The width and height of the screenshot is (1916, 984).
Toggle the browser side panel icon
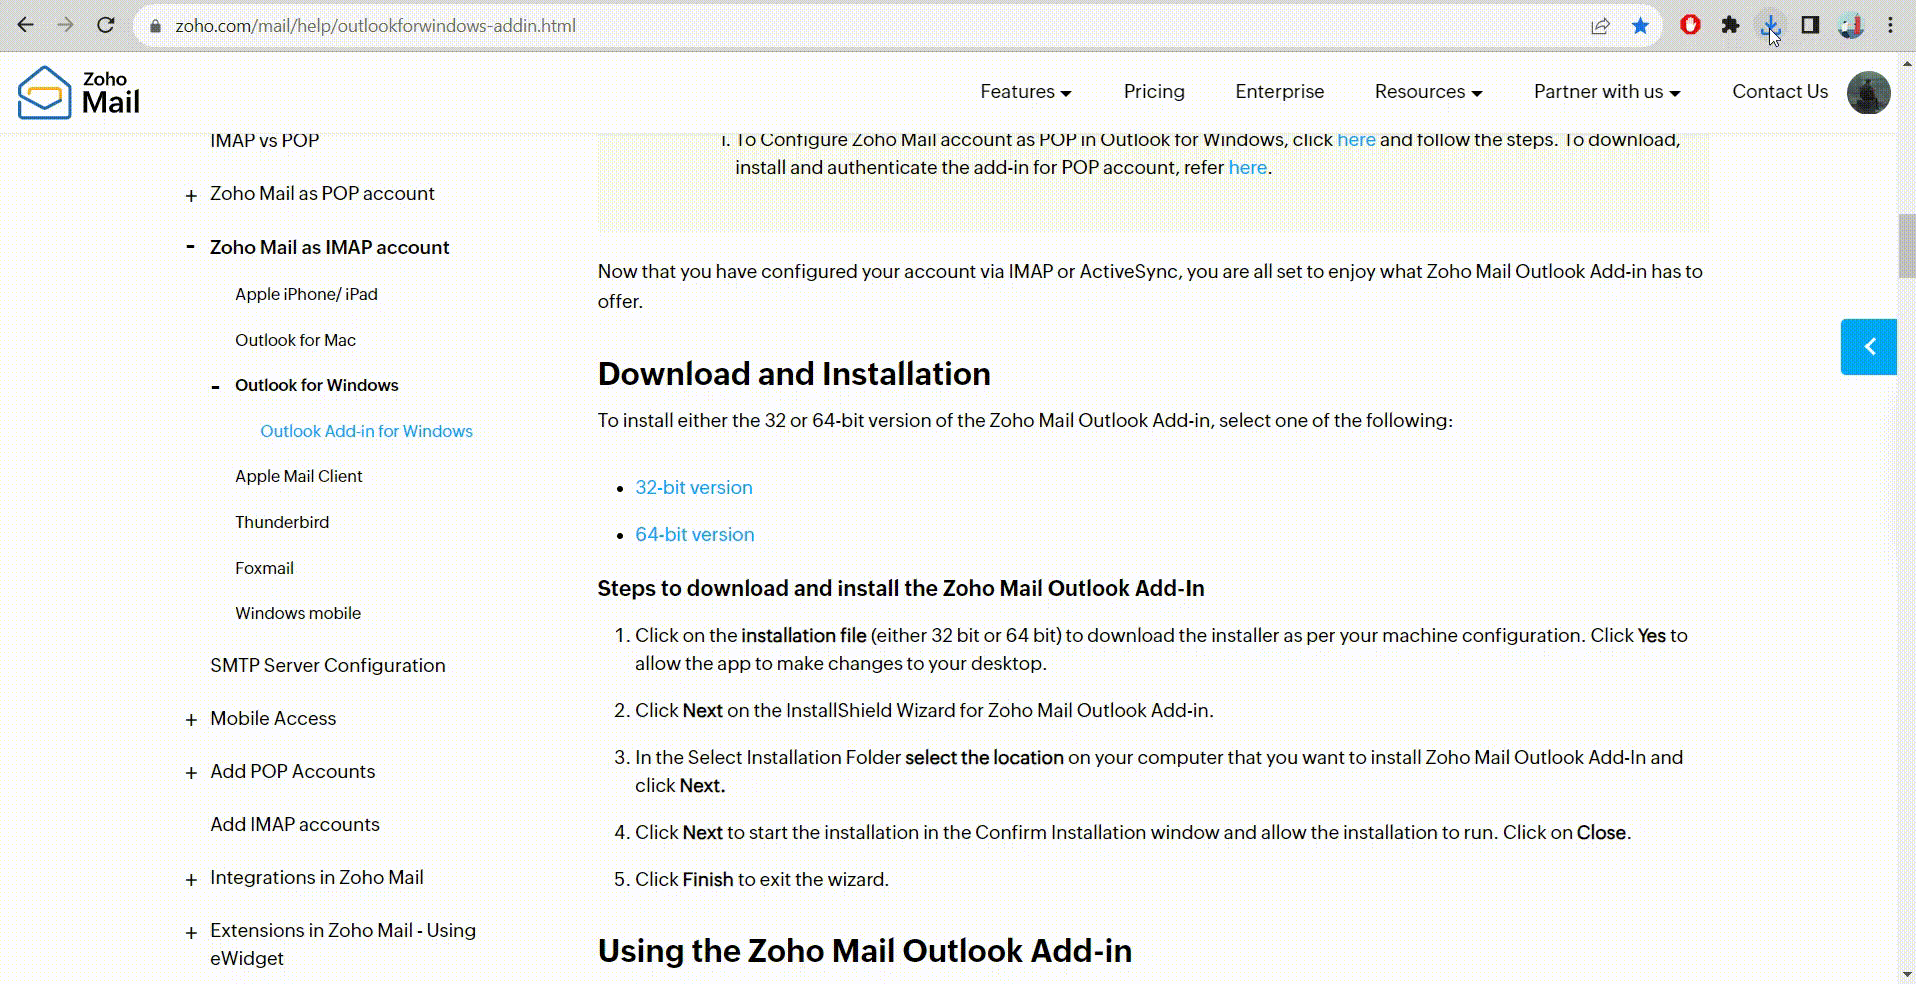1810,25
